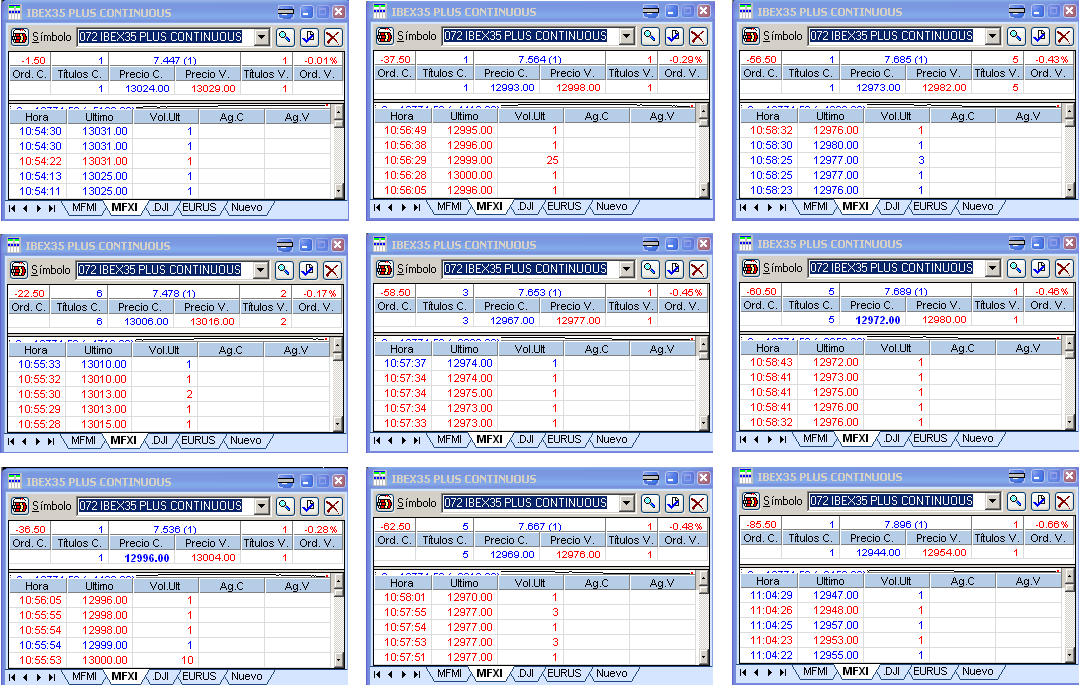Open symbol dropdown in the -0.28% window

click(x=262, y=506)
